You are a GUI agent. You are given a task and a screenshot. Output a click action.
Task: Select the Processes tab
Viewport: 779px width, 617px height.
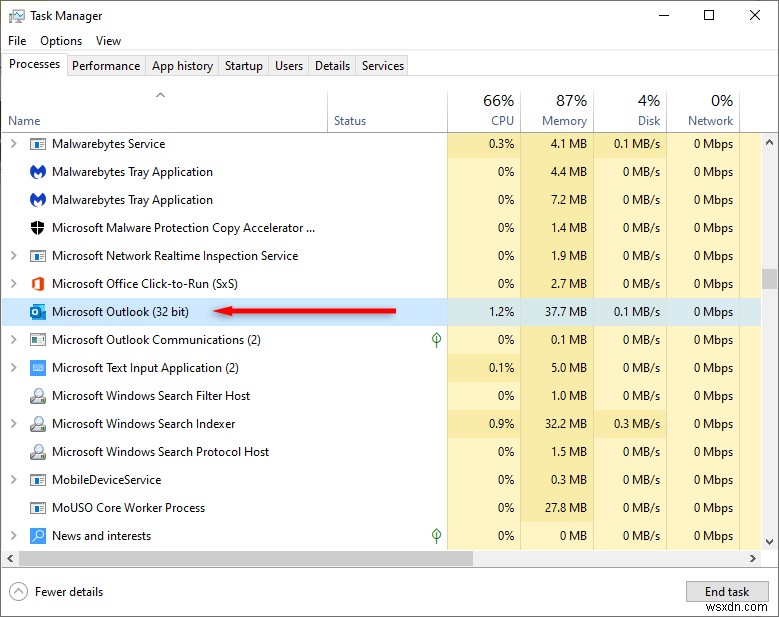pos(34,65)
